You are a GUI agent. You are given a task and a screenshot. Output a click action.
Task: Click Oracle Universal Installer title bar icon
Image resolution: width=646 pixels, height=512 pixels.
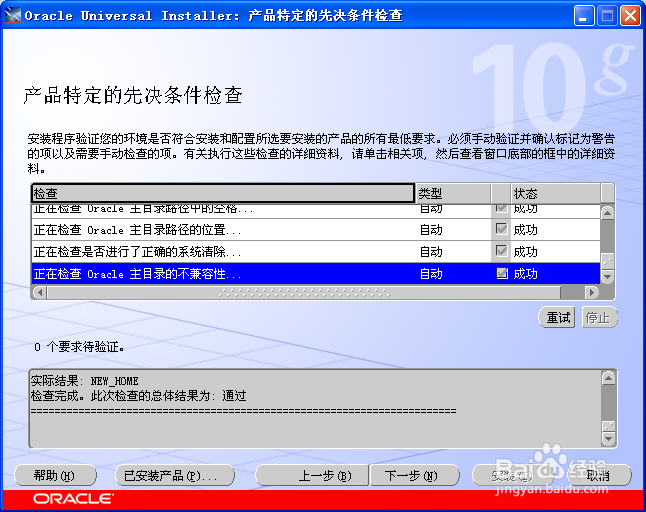pyautogui.click(x=12, y=15)
